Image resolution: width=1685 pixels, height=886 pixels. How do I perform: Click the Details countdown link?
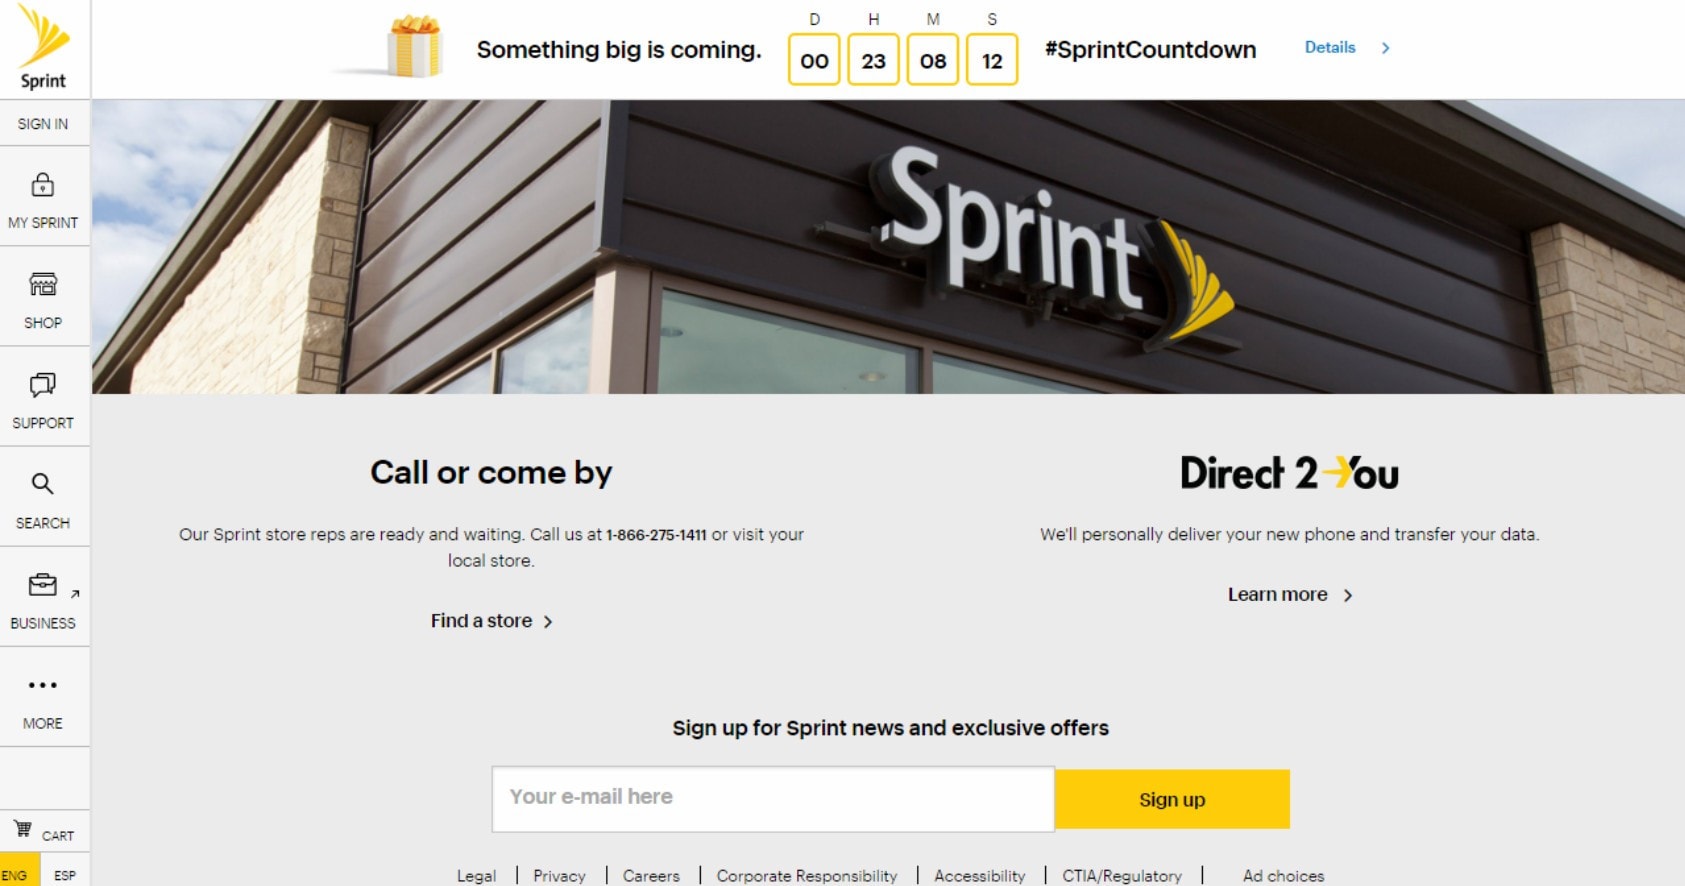coord(1330,47)
